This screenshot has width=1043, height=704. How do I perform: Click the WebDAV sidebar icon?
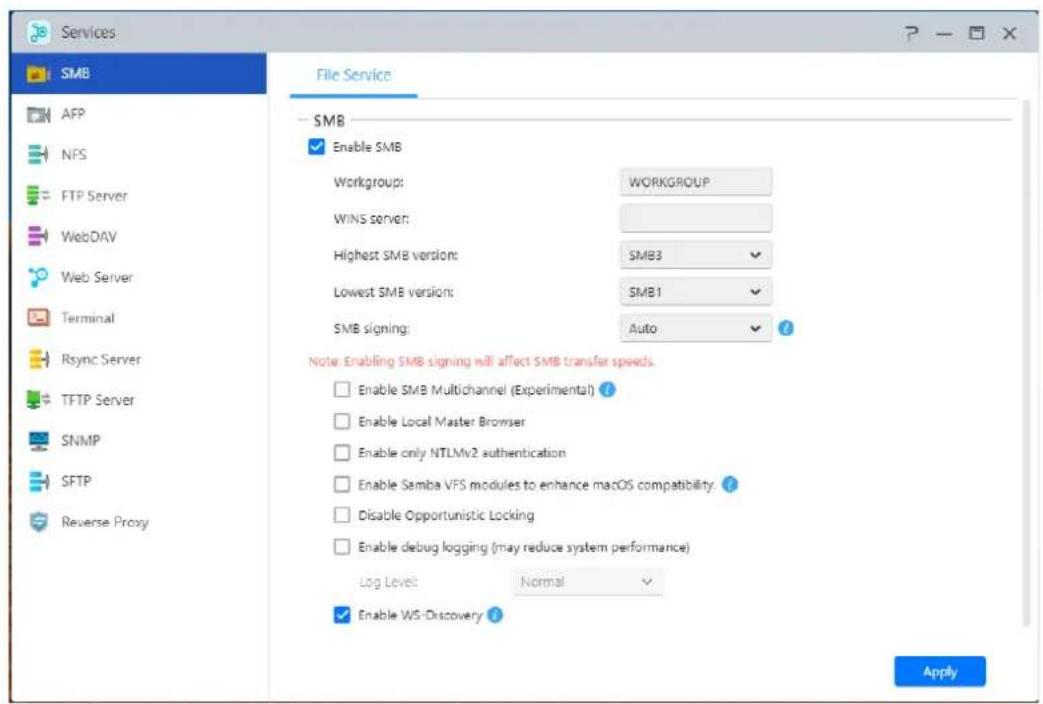37,237
